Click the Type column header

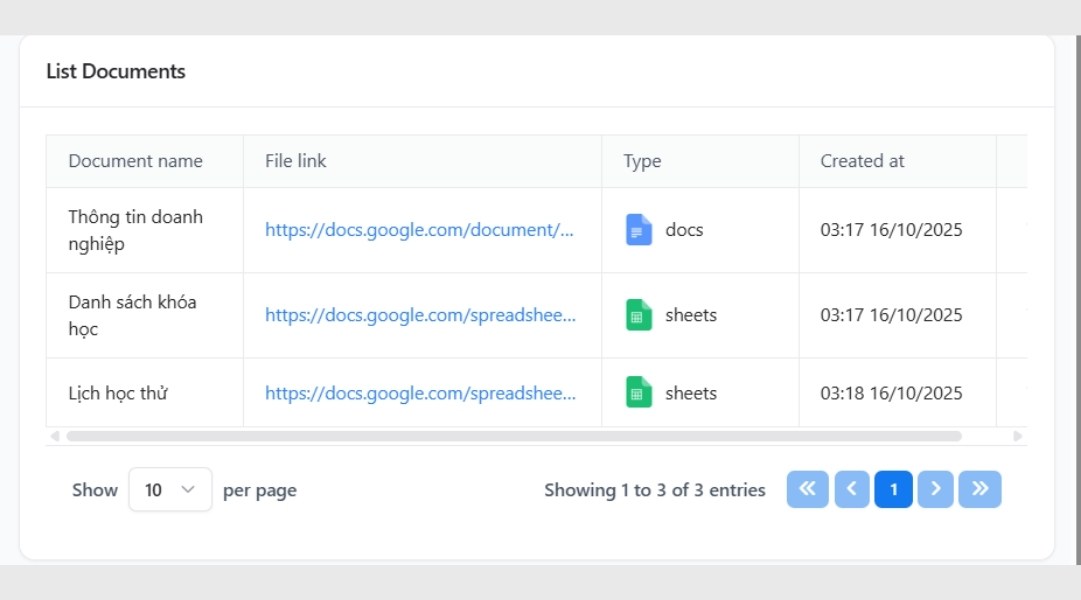(642, 161)
